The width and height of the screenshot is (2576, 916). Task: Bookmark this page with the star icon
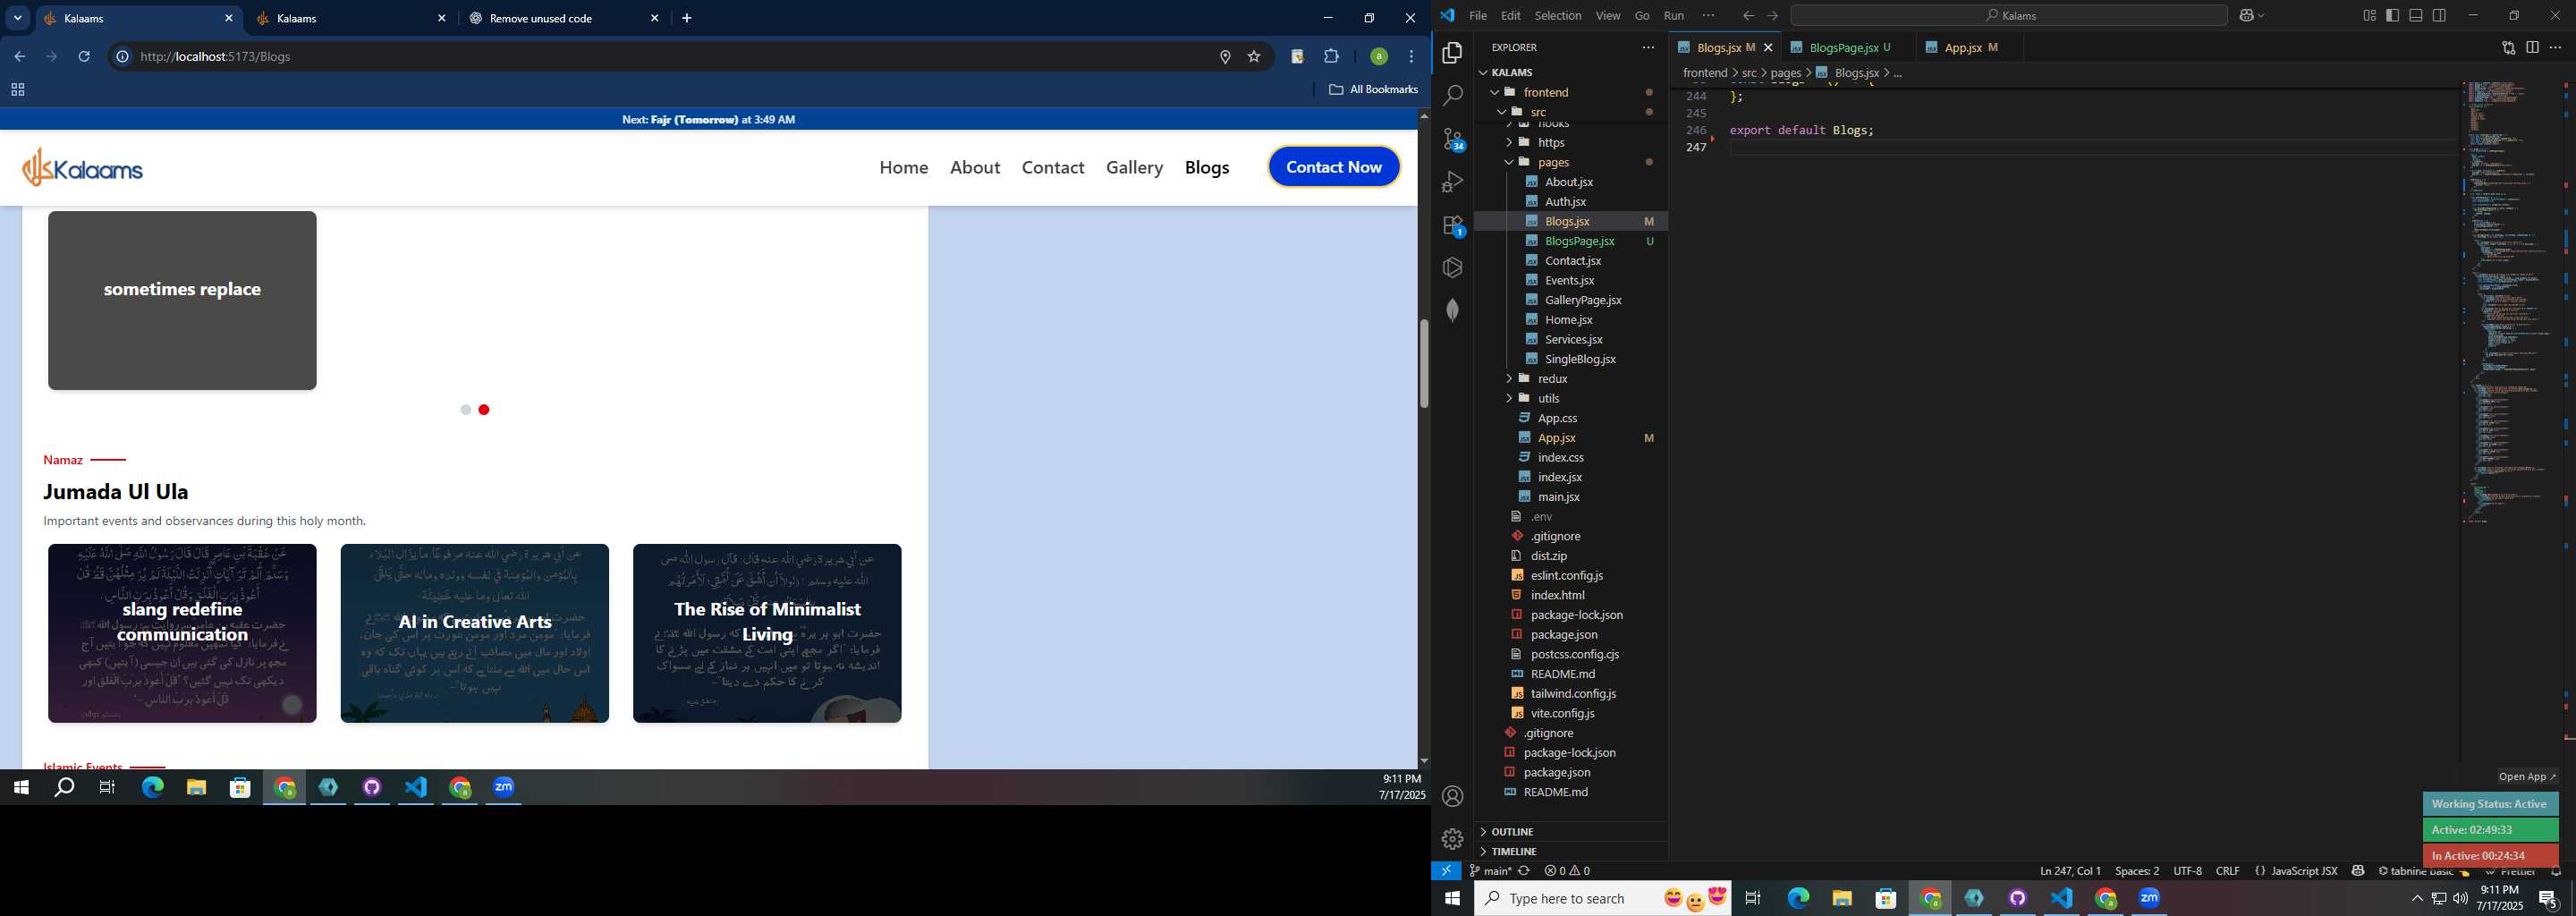tap(1254, 57)
